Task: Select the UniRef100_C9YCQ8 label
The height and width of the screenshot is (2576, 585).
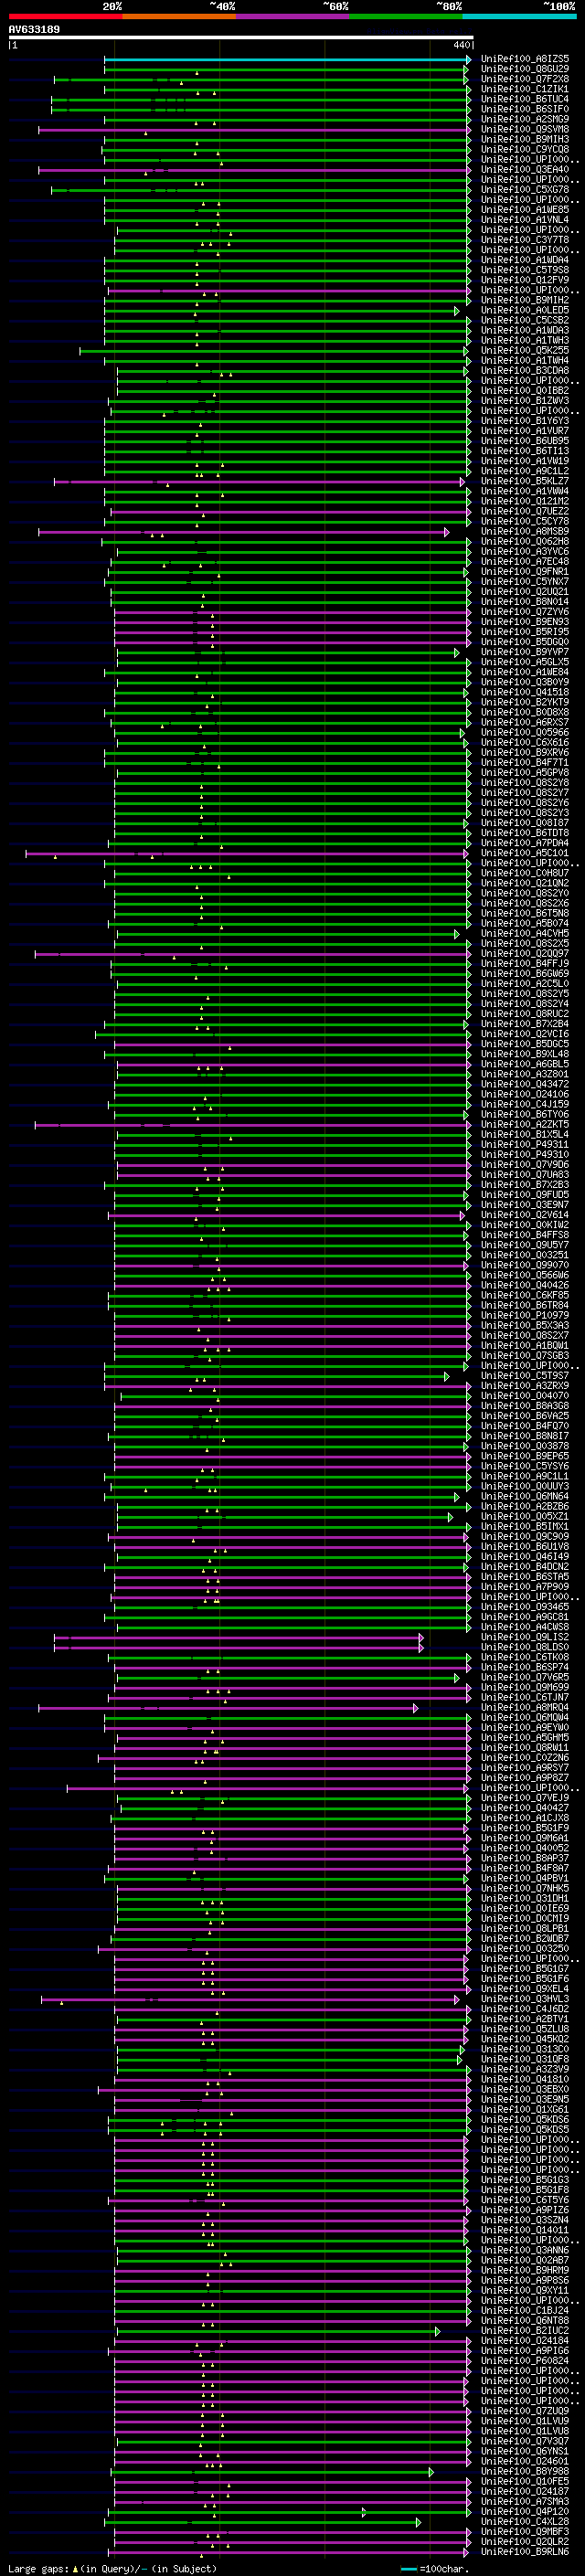Action: tap(525, 150)
